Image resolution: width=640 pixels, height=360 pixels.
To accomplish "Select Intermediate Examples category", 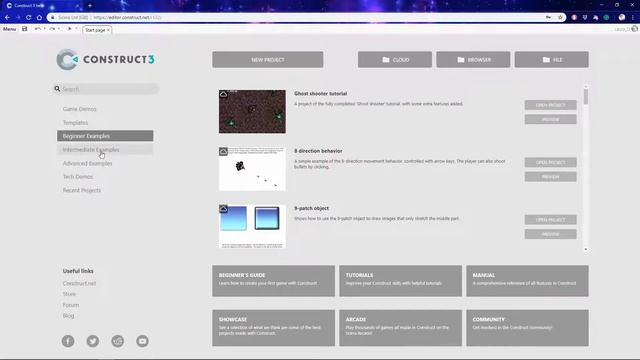I will click(105, 150).
